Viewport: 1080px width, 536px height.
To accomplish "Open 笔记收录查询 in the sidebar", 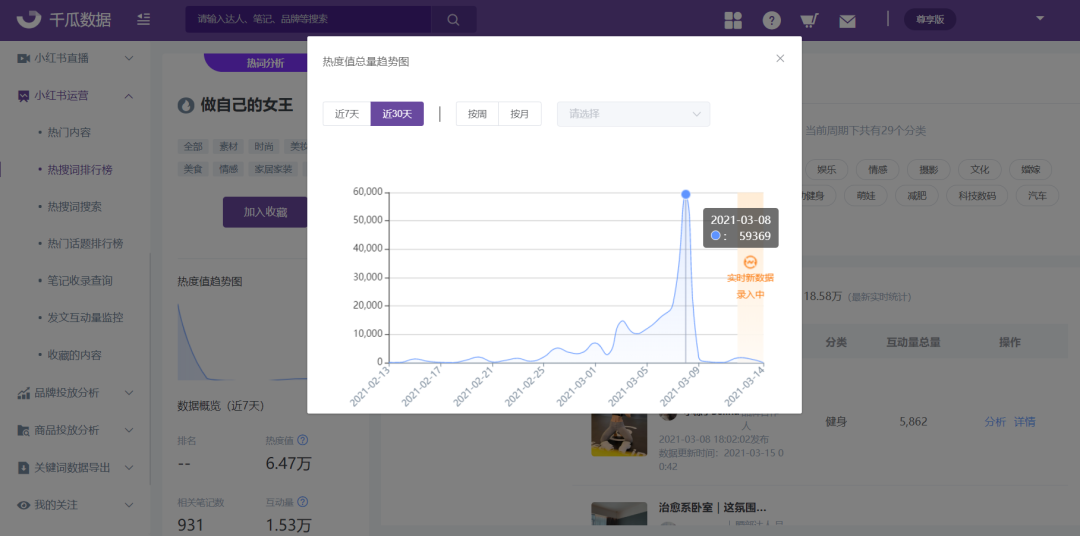I will click(x=80, y=281).
